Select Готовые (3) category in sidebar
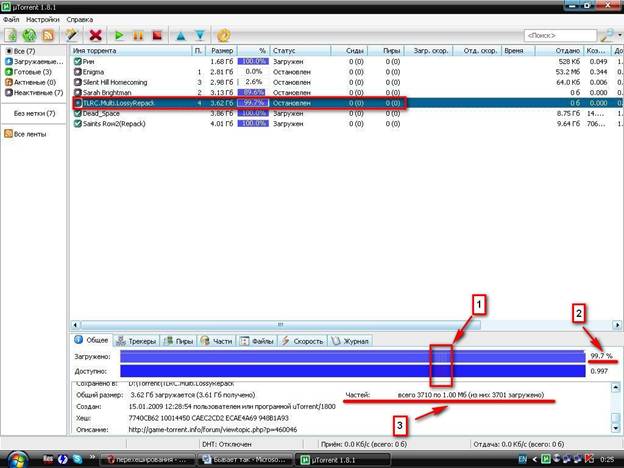 click(x=34, y=72)
